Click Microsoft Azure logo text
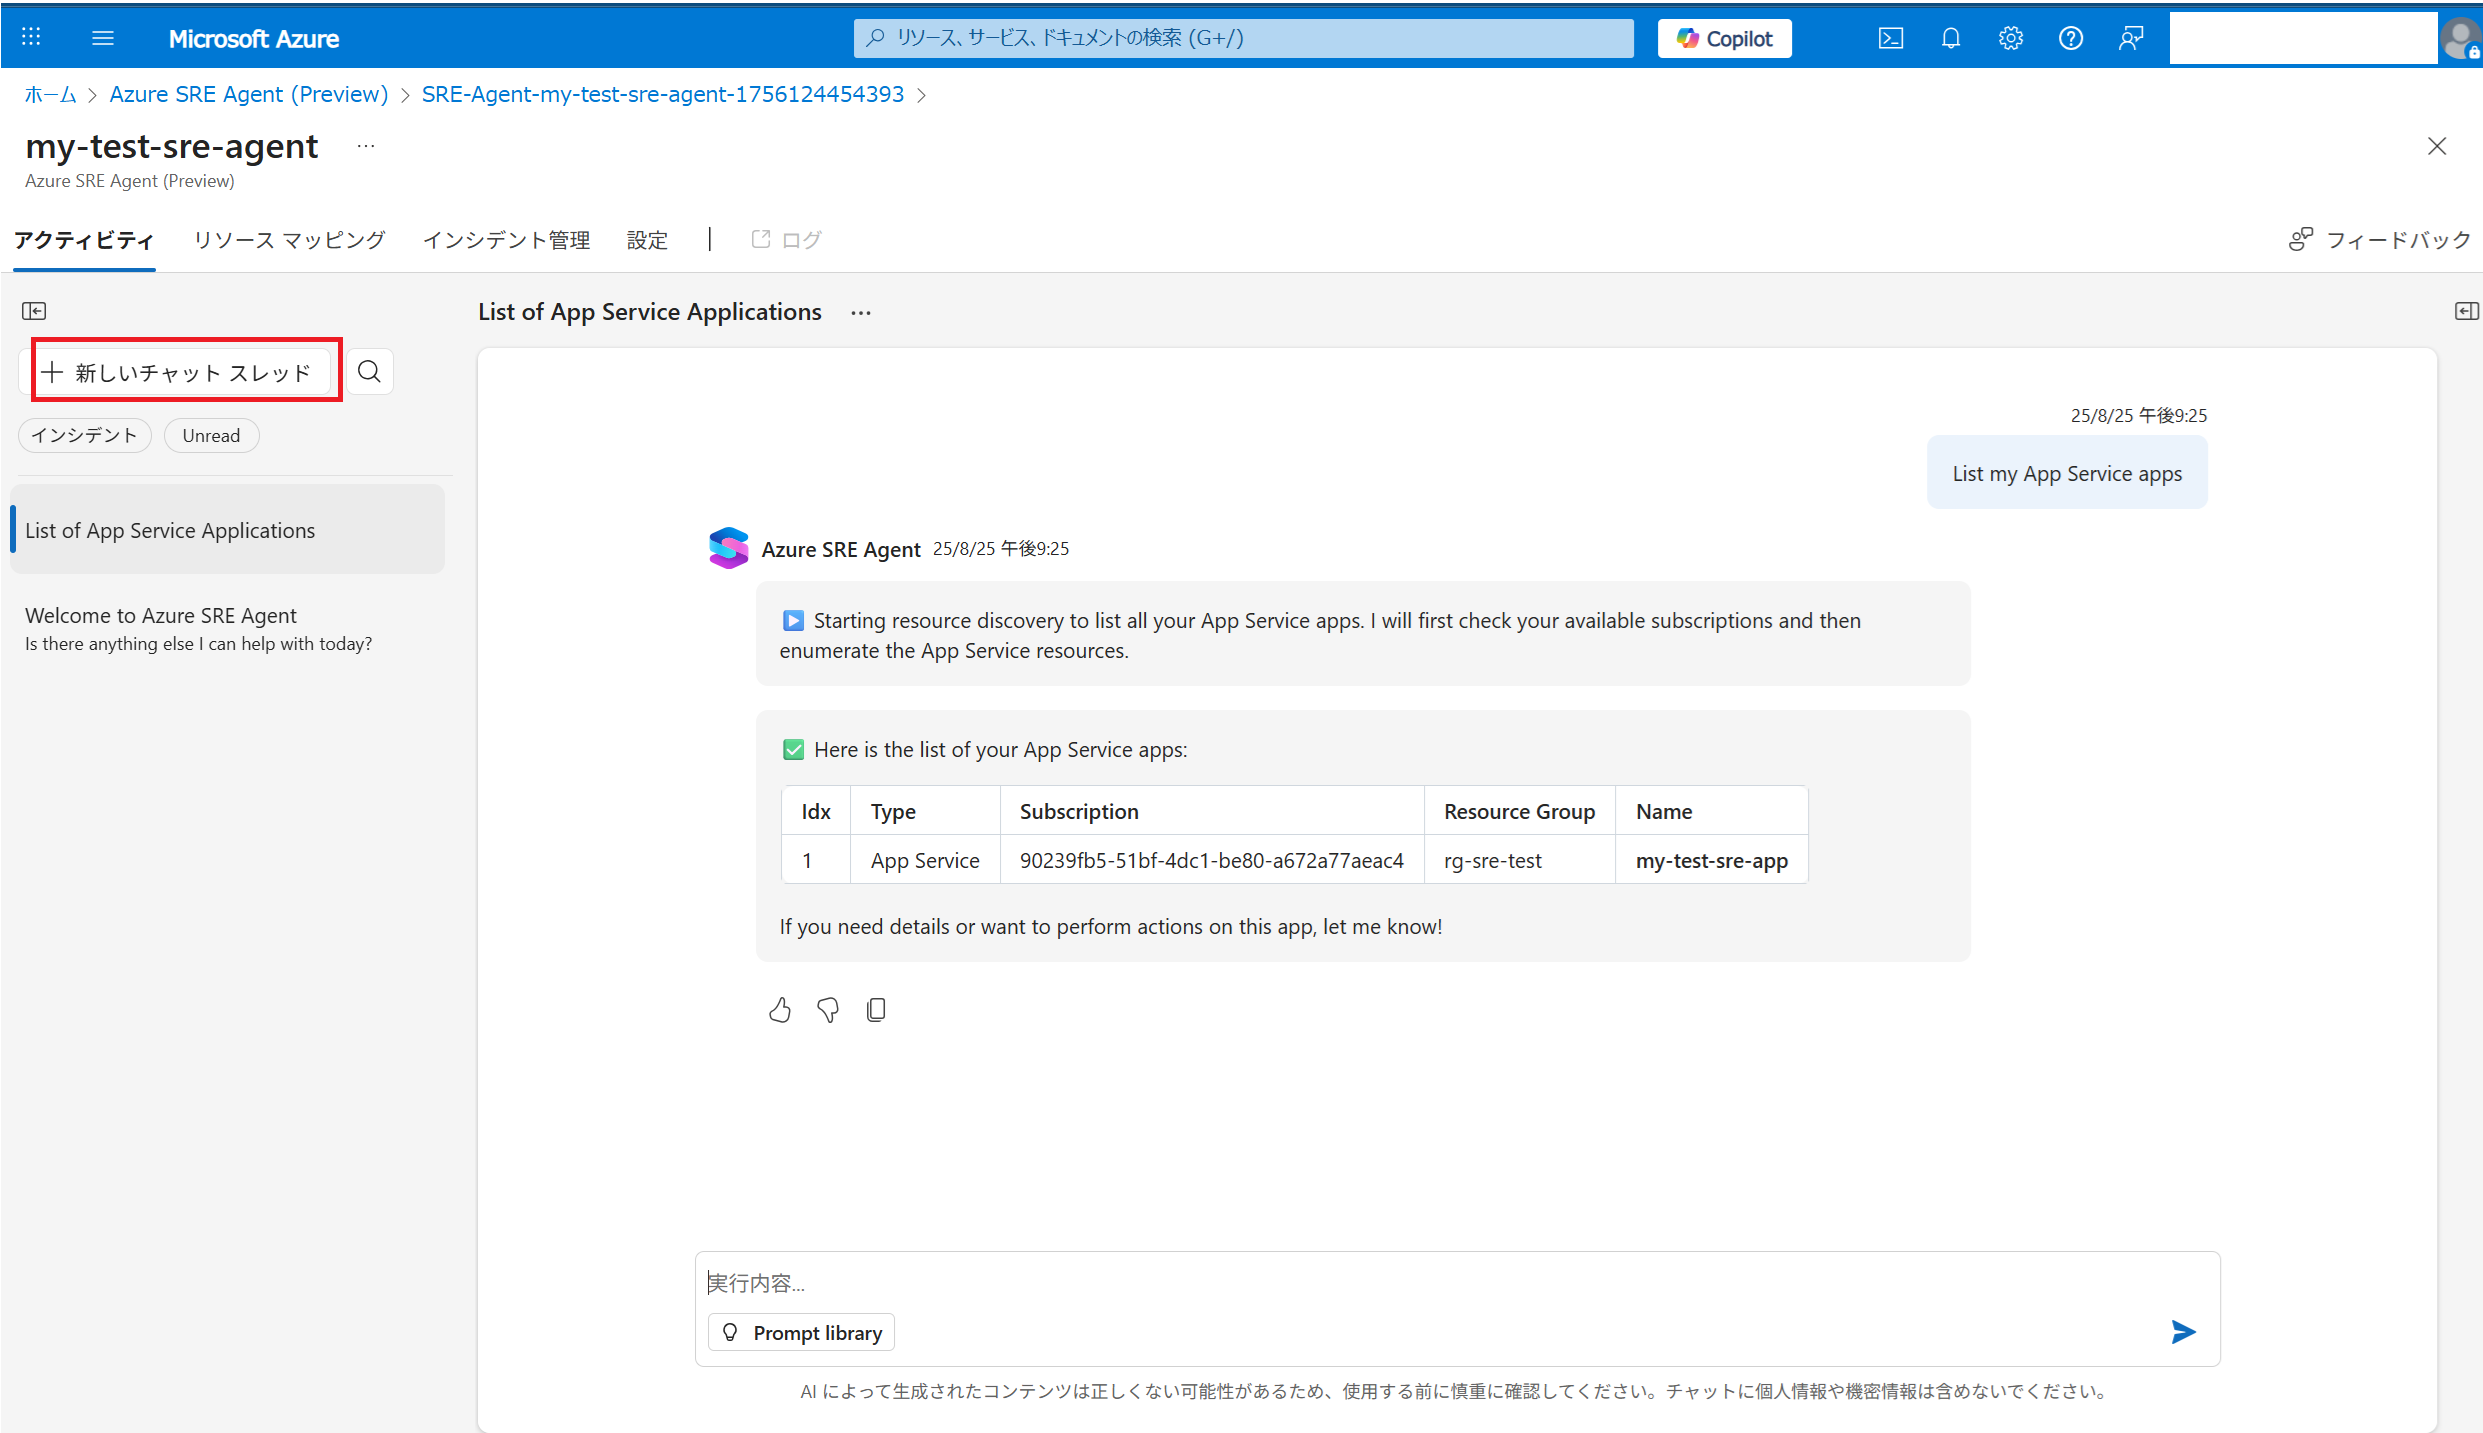2483x1433 pixels. (254, 39)
